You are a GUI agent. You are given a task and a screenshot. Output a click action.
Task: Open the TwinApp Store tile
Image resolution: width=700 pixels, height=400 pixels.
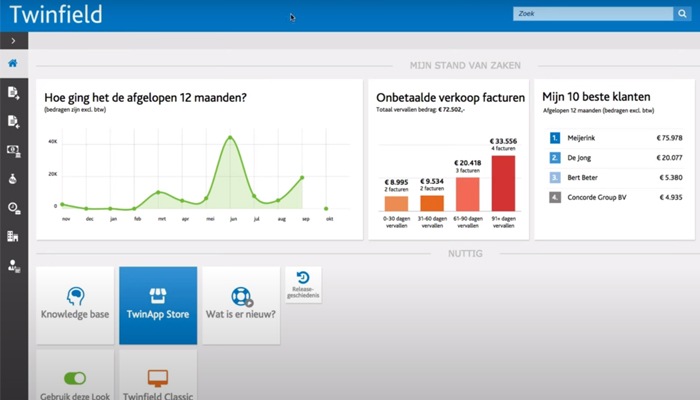[158, 305]
